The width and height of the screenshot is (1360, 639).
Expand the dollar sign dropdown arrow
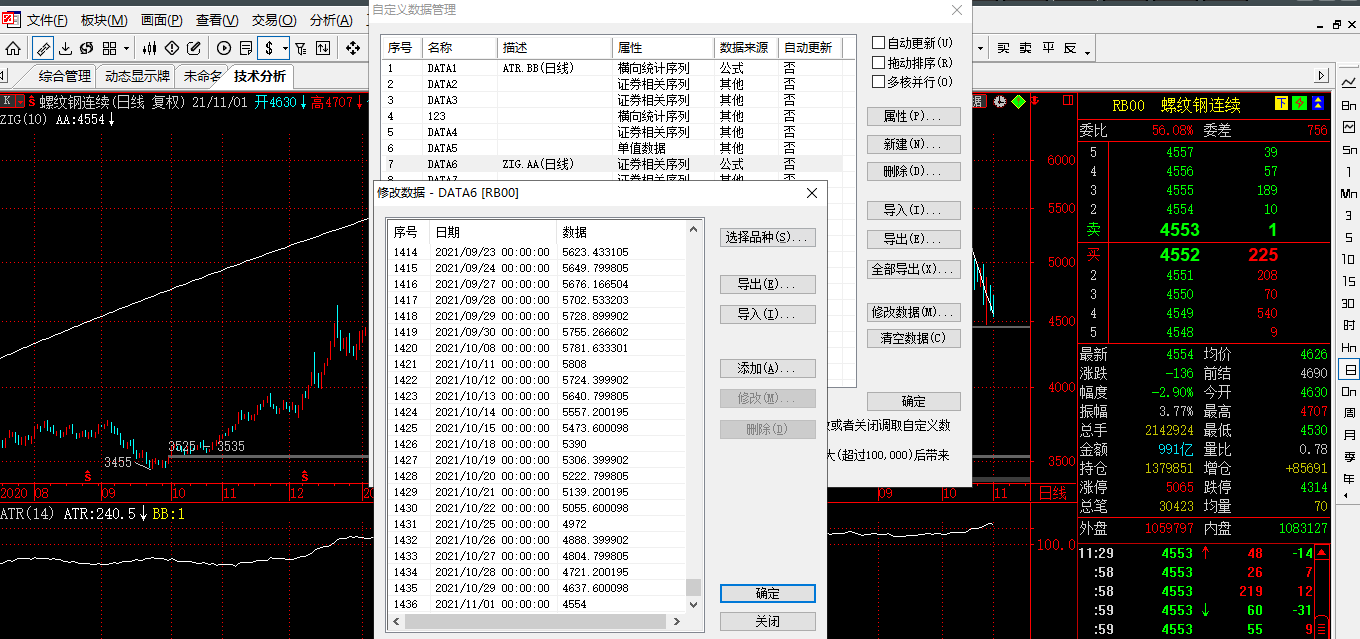[x=285, y=48]
